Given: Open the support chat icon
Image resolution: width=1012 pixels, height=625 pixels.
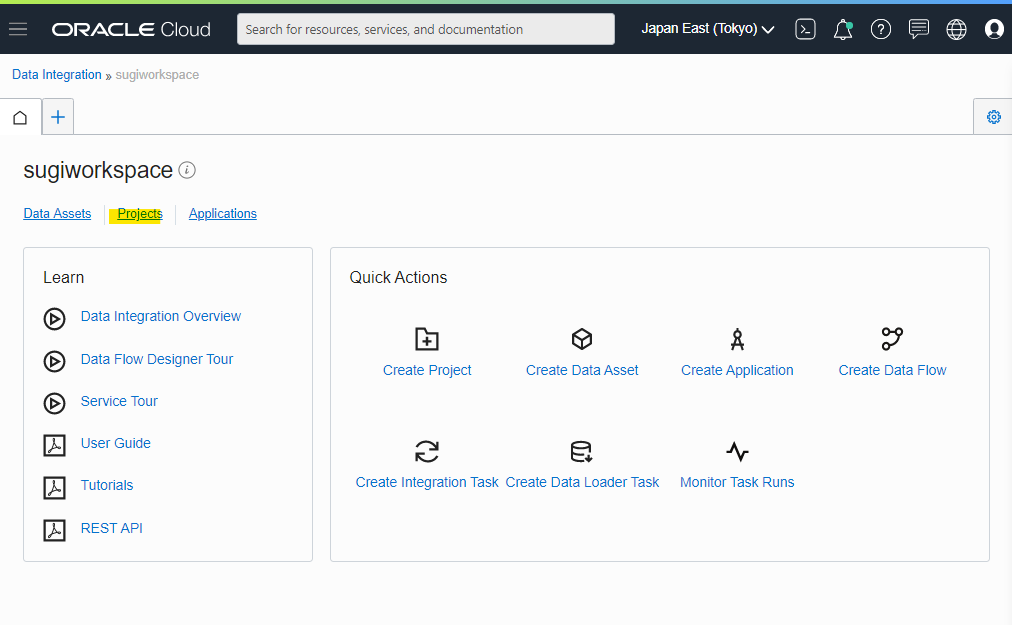Looking at the screenshot, I should pyautogui.click(x=918, y=29).
